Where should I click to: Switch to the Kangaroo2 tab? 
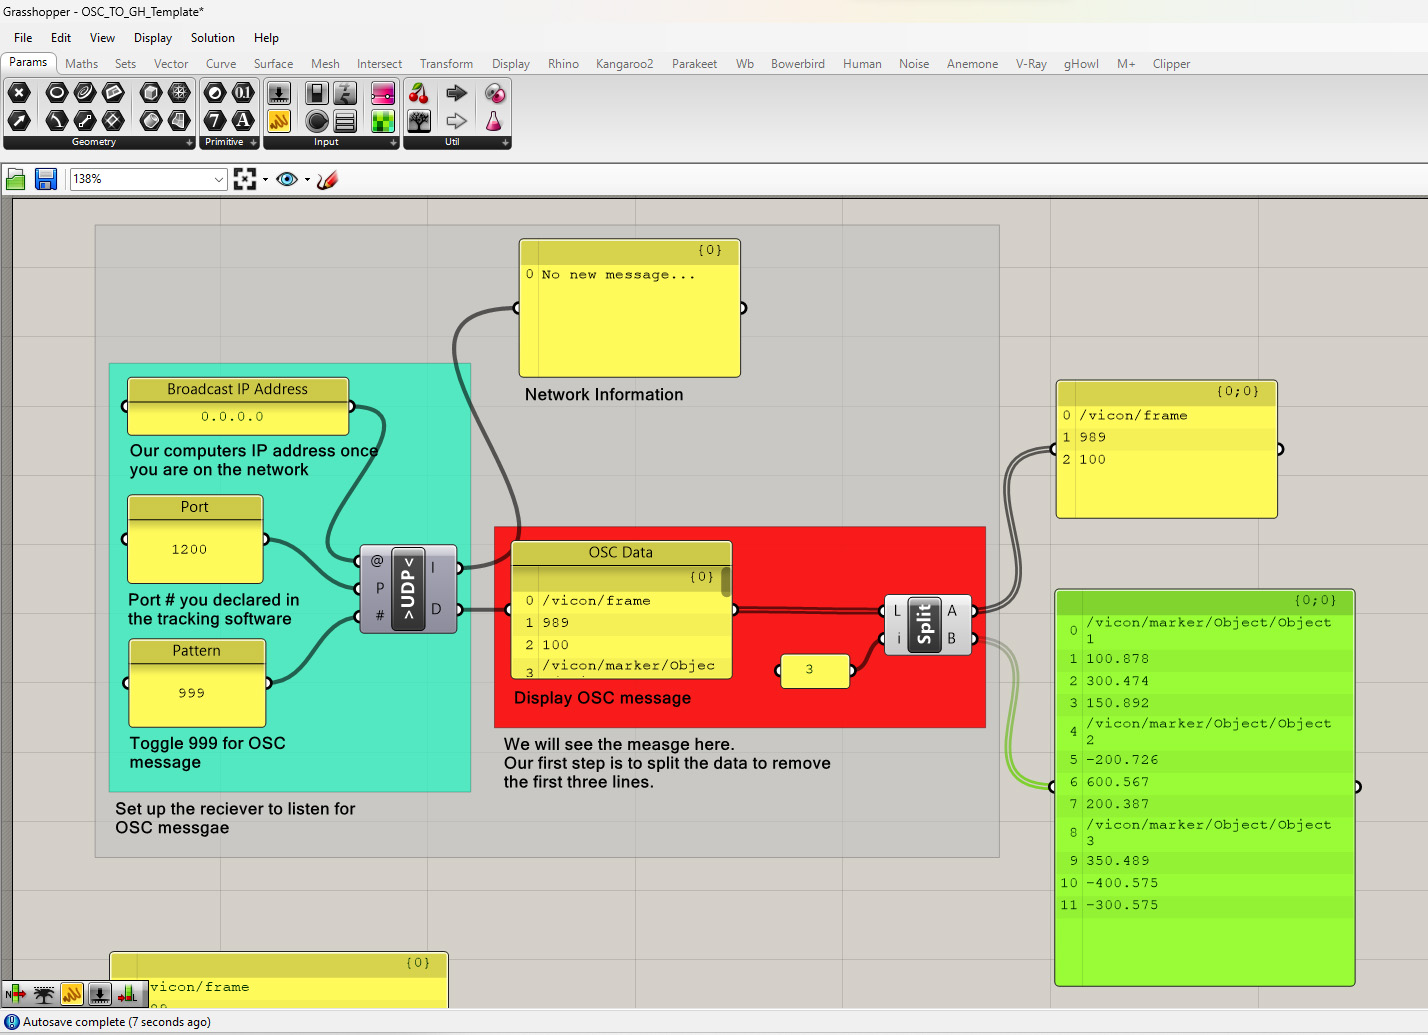tap(624, 64)
